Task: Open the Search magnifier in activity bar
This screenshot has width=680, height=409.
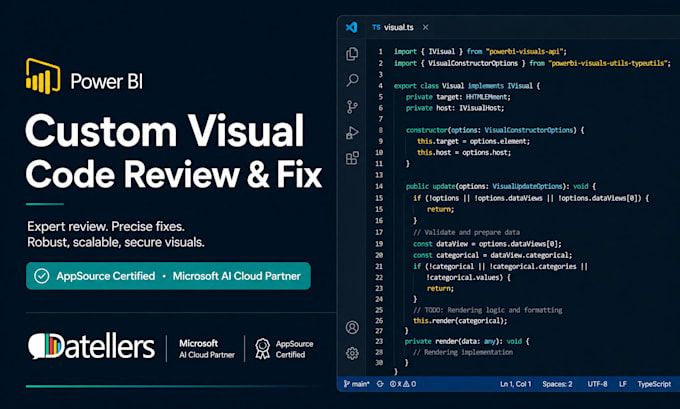Action: [x=352, y=80]
